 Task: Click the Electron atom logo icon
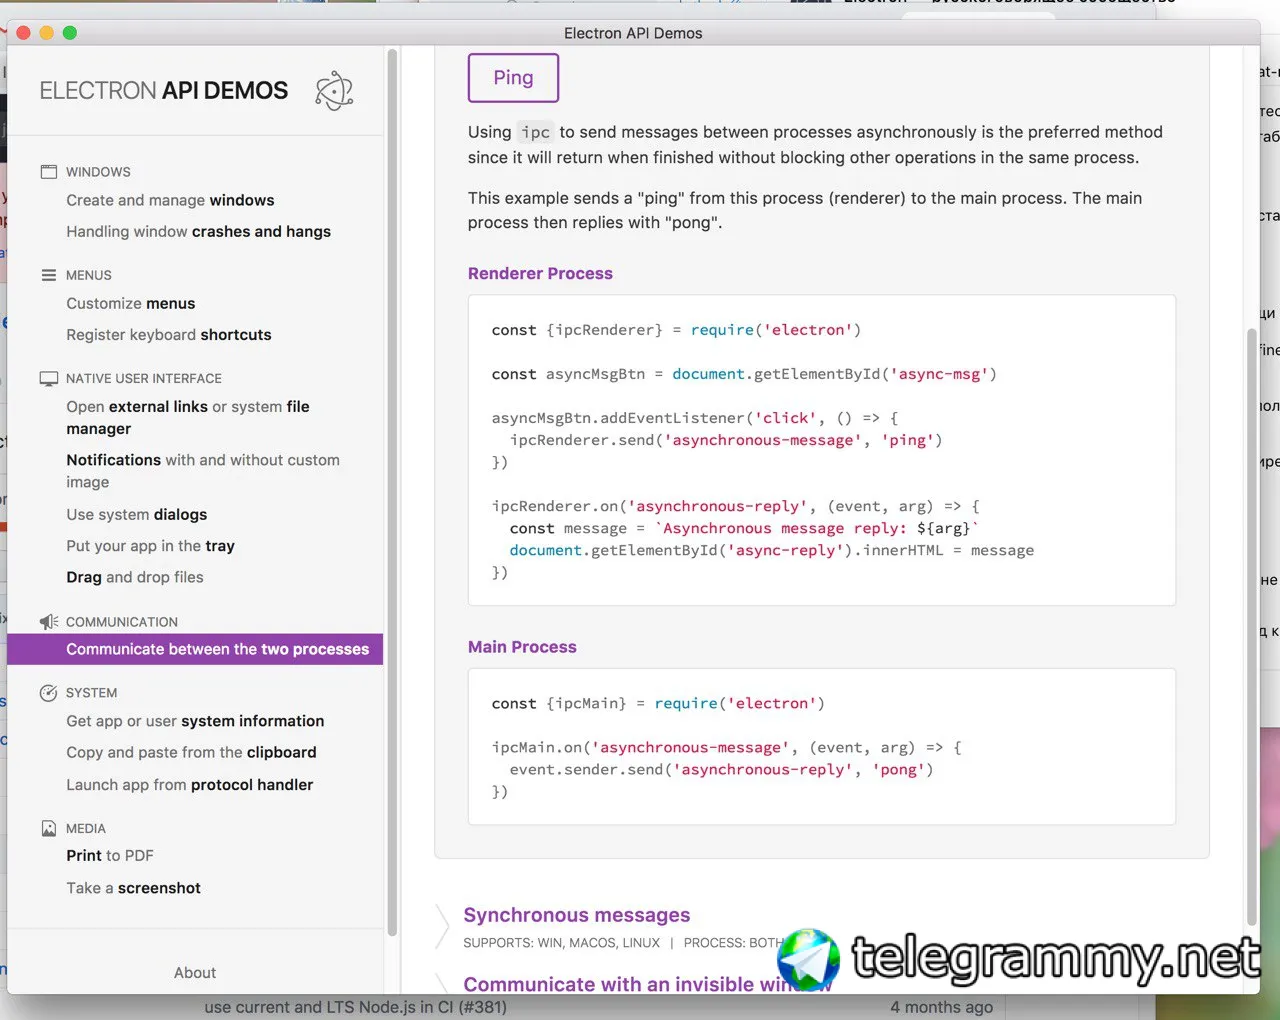[334, 91]
